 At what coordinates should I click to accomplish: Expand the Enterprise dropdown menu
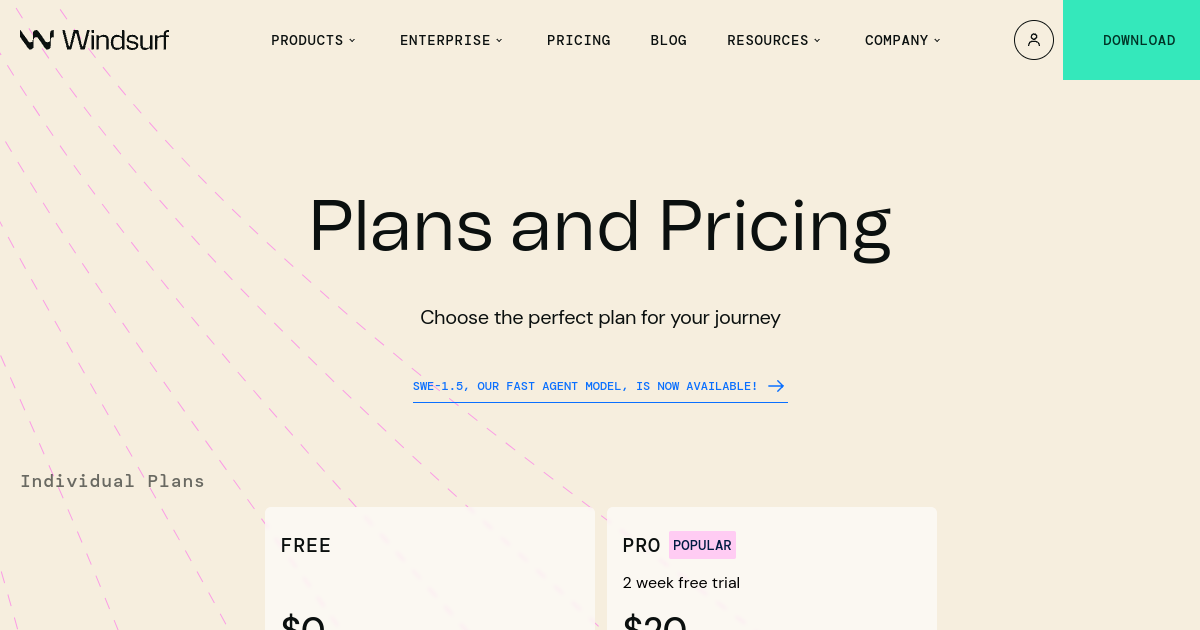451,40
